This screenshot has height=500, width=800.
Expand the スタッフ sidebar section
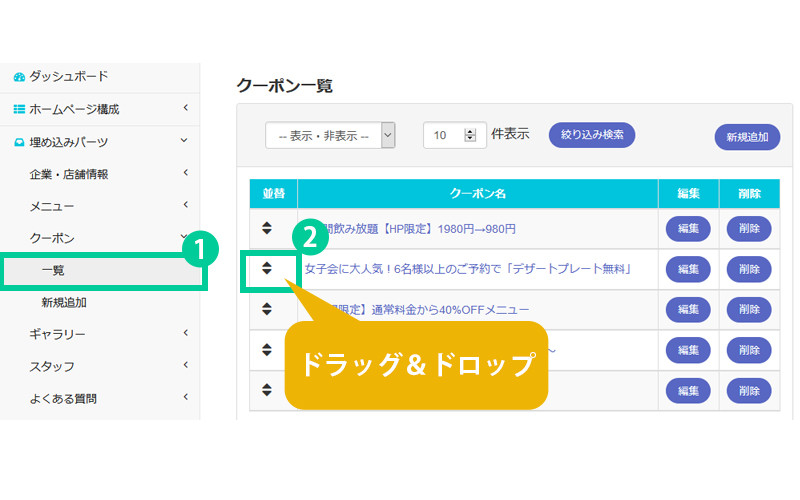tap(186, 365)
